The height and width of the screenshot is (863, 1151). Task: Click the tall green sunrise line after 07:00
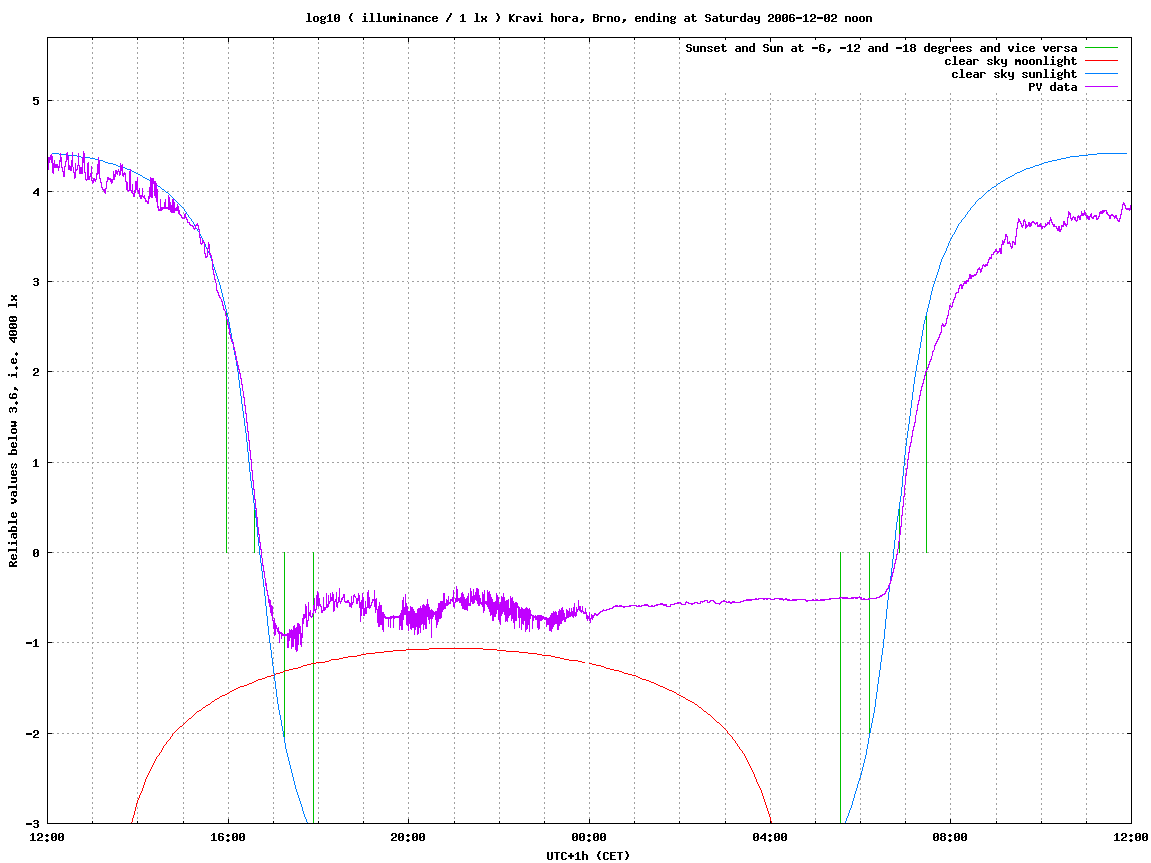point(926,433)
